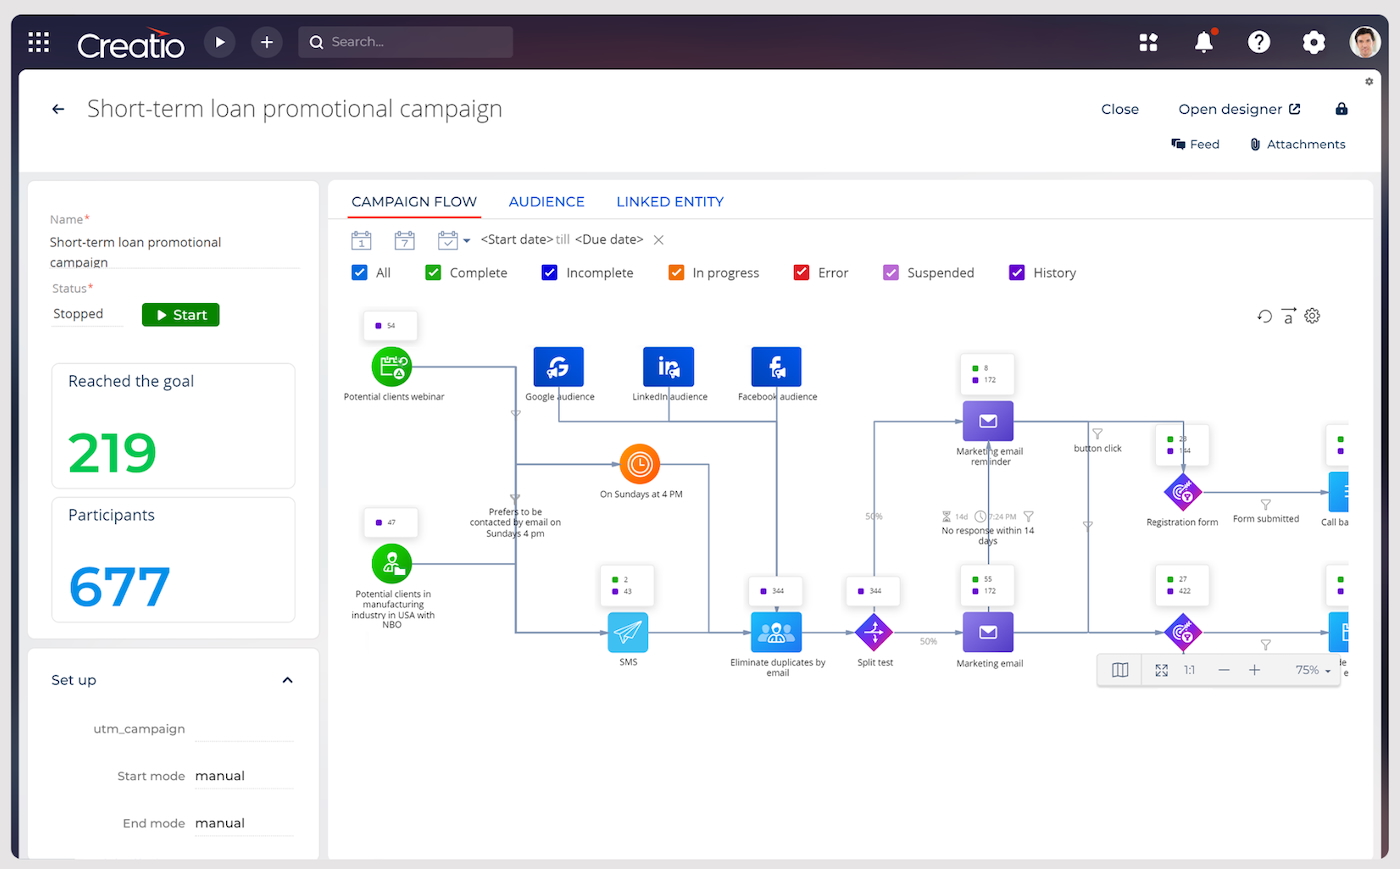1400x869 pixels.
Task: Open the app launcher grid menu
Action: (x=39, y=42)
